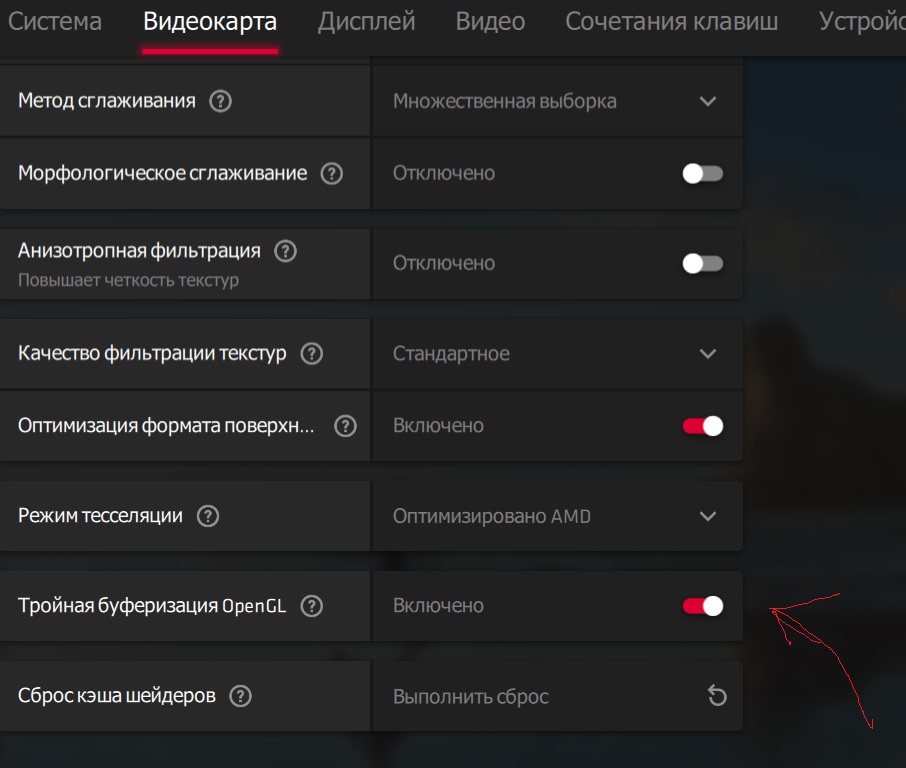Open the Дисплей tab
Viewport: 906px width, 768px height.
coord(366,22)
